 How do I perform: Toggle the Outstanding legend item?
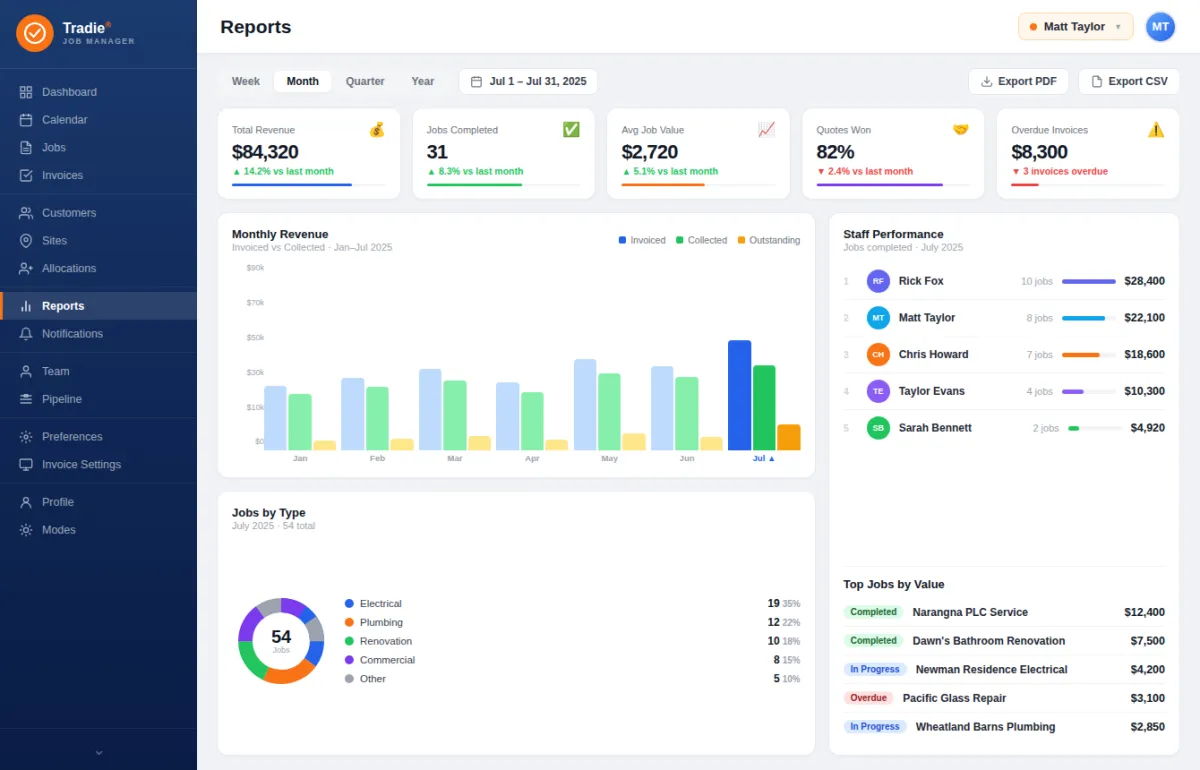pos(769,240)
